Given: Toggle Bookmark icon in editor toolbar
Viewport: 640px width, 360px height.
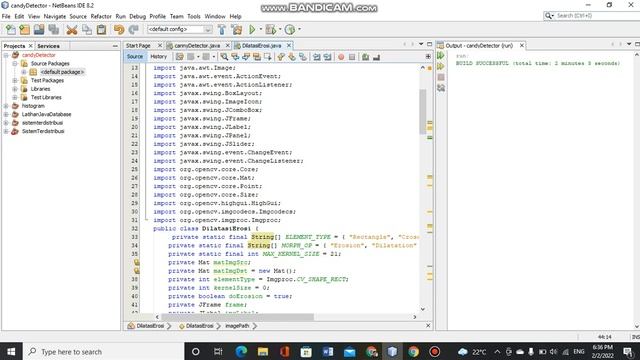Looking at the screenshot, I should pyautogui.click(x=303, y=57).
